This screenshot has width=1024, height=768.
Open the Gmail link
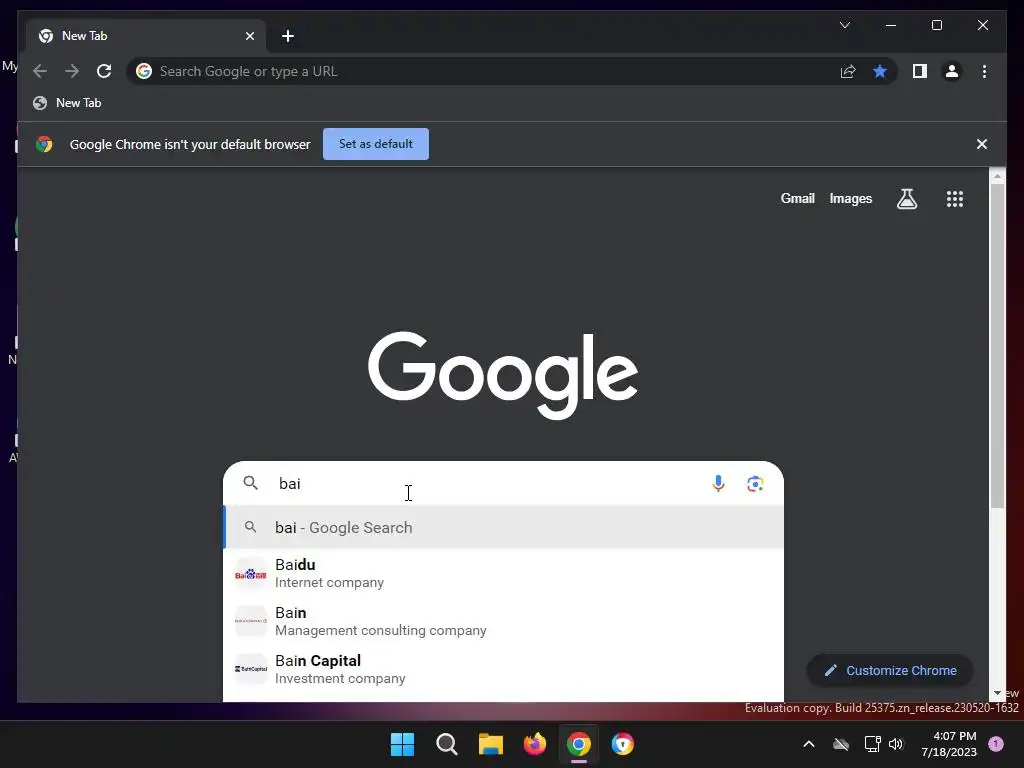pyautogui.click(x=797, y=199)
